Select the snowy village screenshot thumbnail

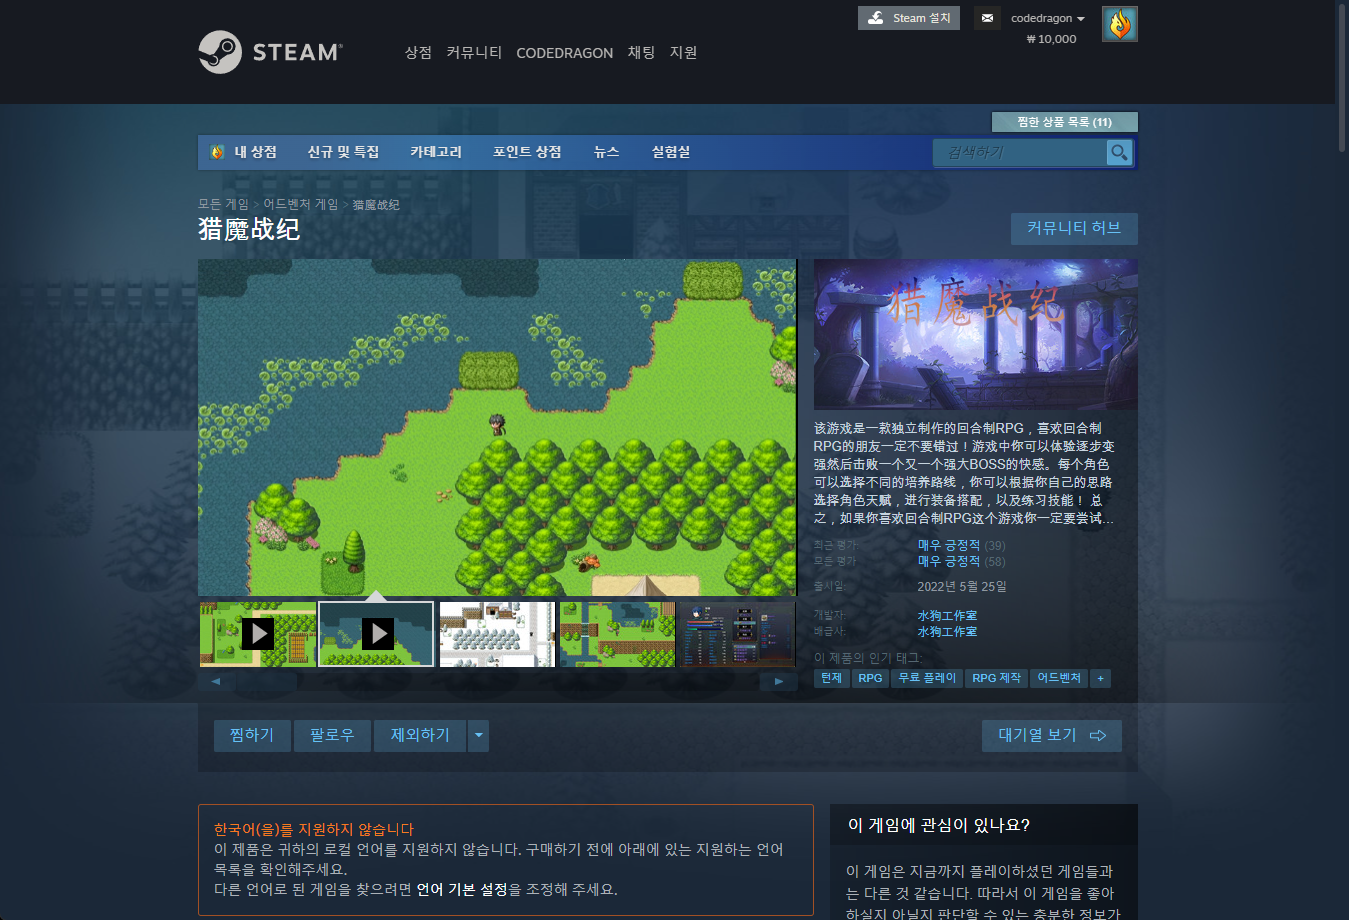pyautogui.click(x=497, y=634)
